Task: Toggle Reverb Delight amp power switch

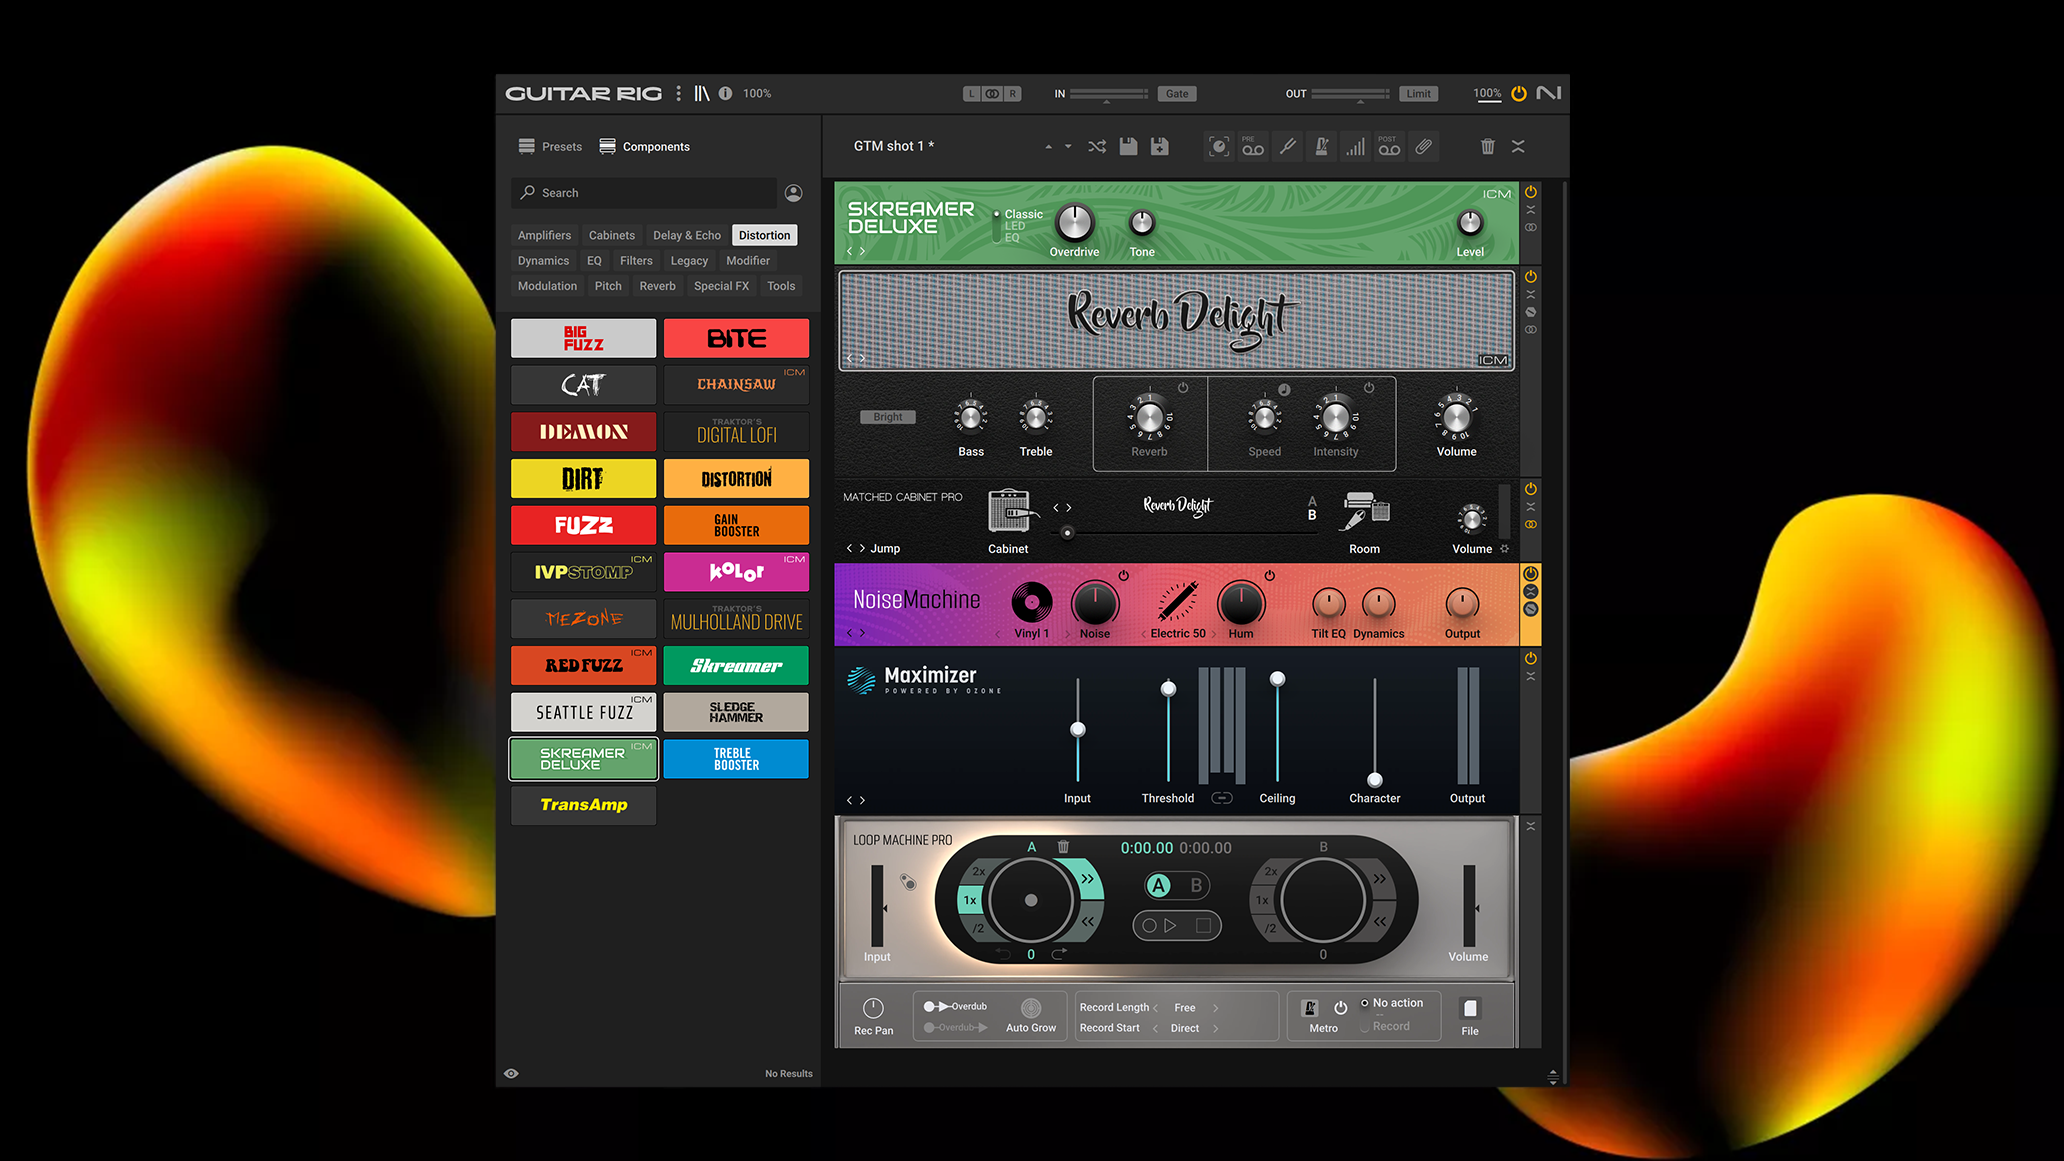Action: tap(1531, 277)
